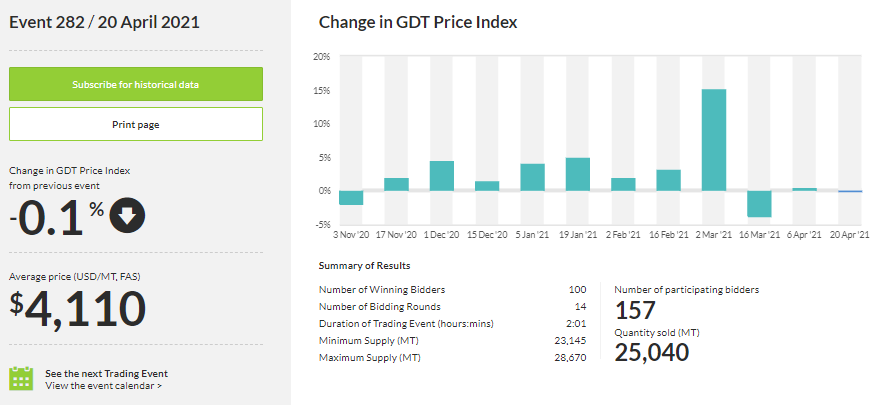Click the 15 Dec '20 bar
The width and height of the screenshot is (875, 405).
point(487,186)
